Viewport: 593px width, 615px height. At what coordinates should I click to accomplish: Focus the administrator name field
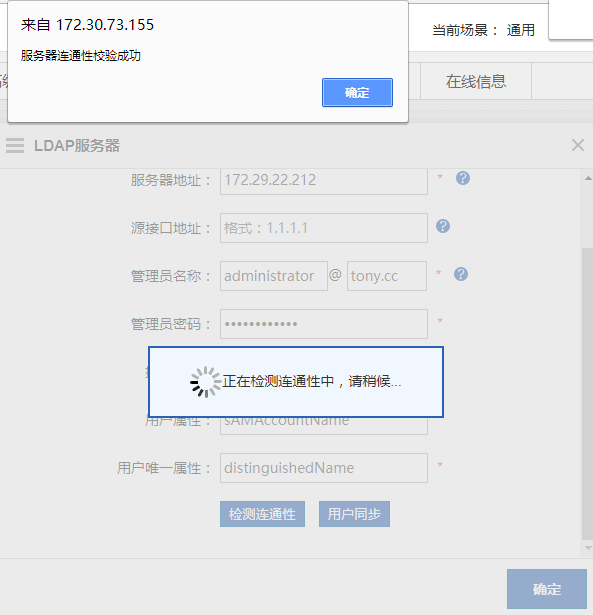(x=274, y=276)
